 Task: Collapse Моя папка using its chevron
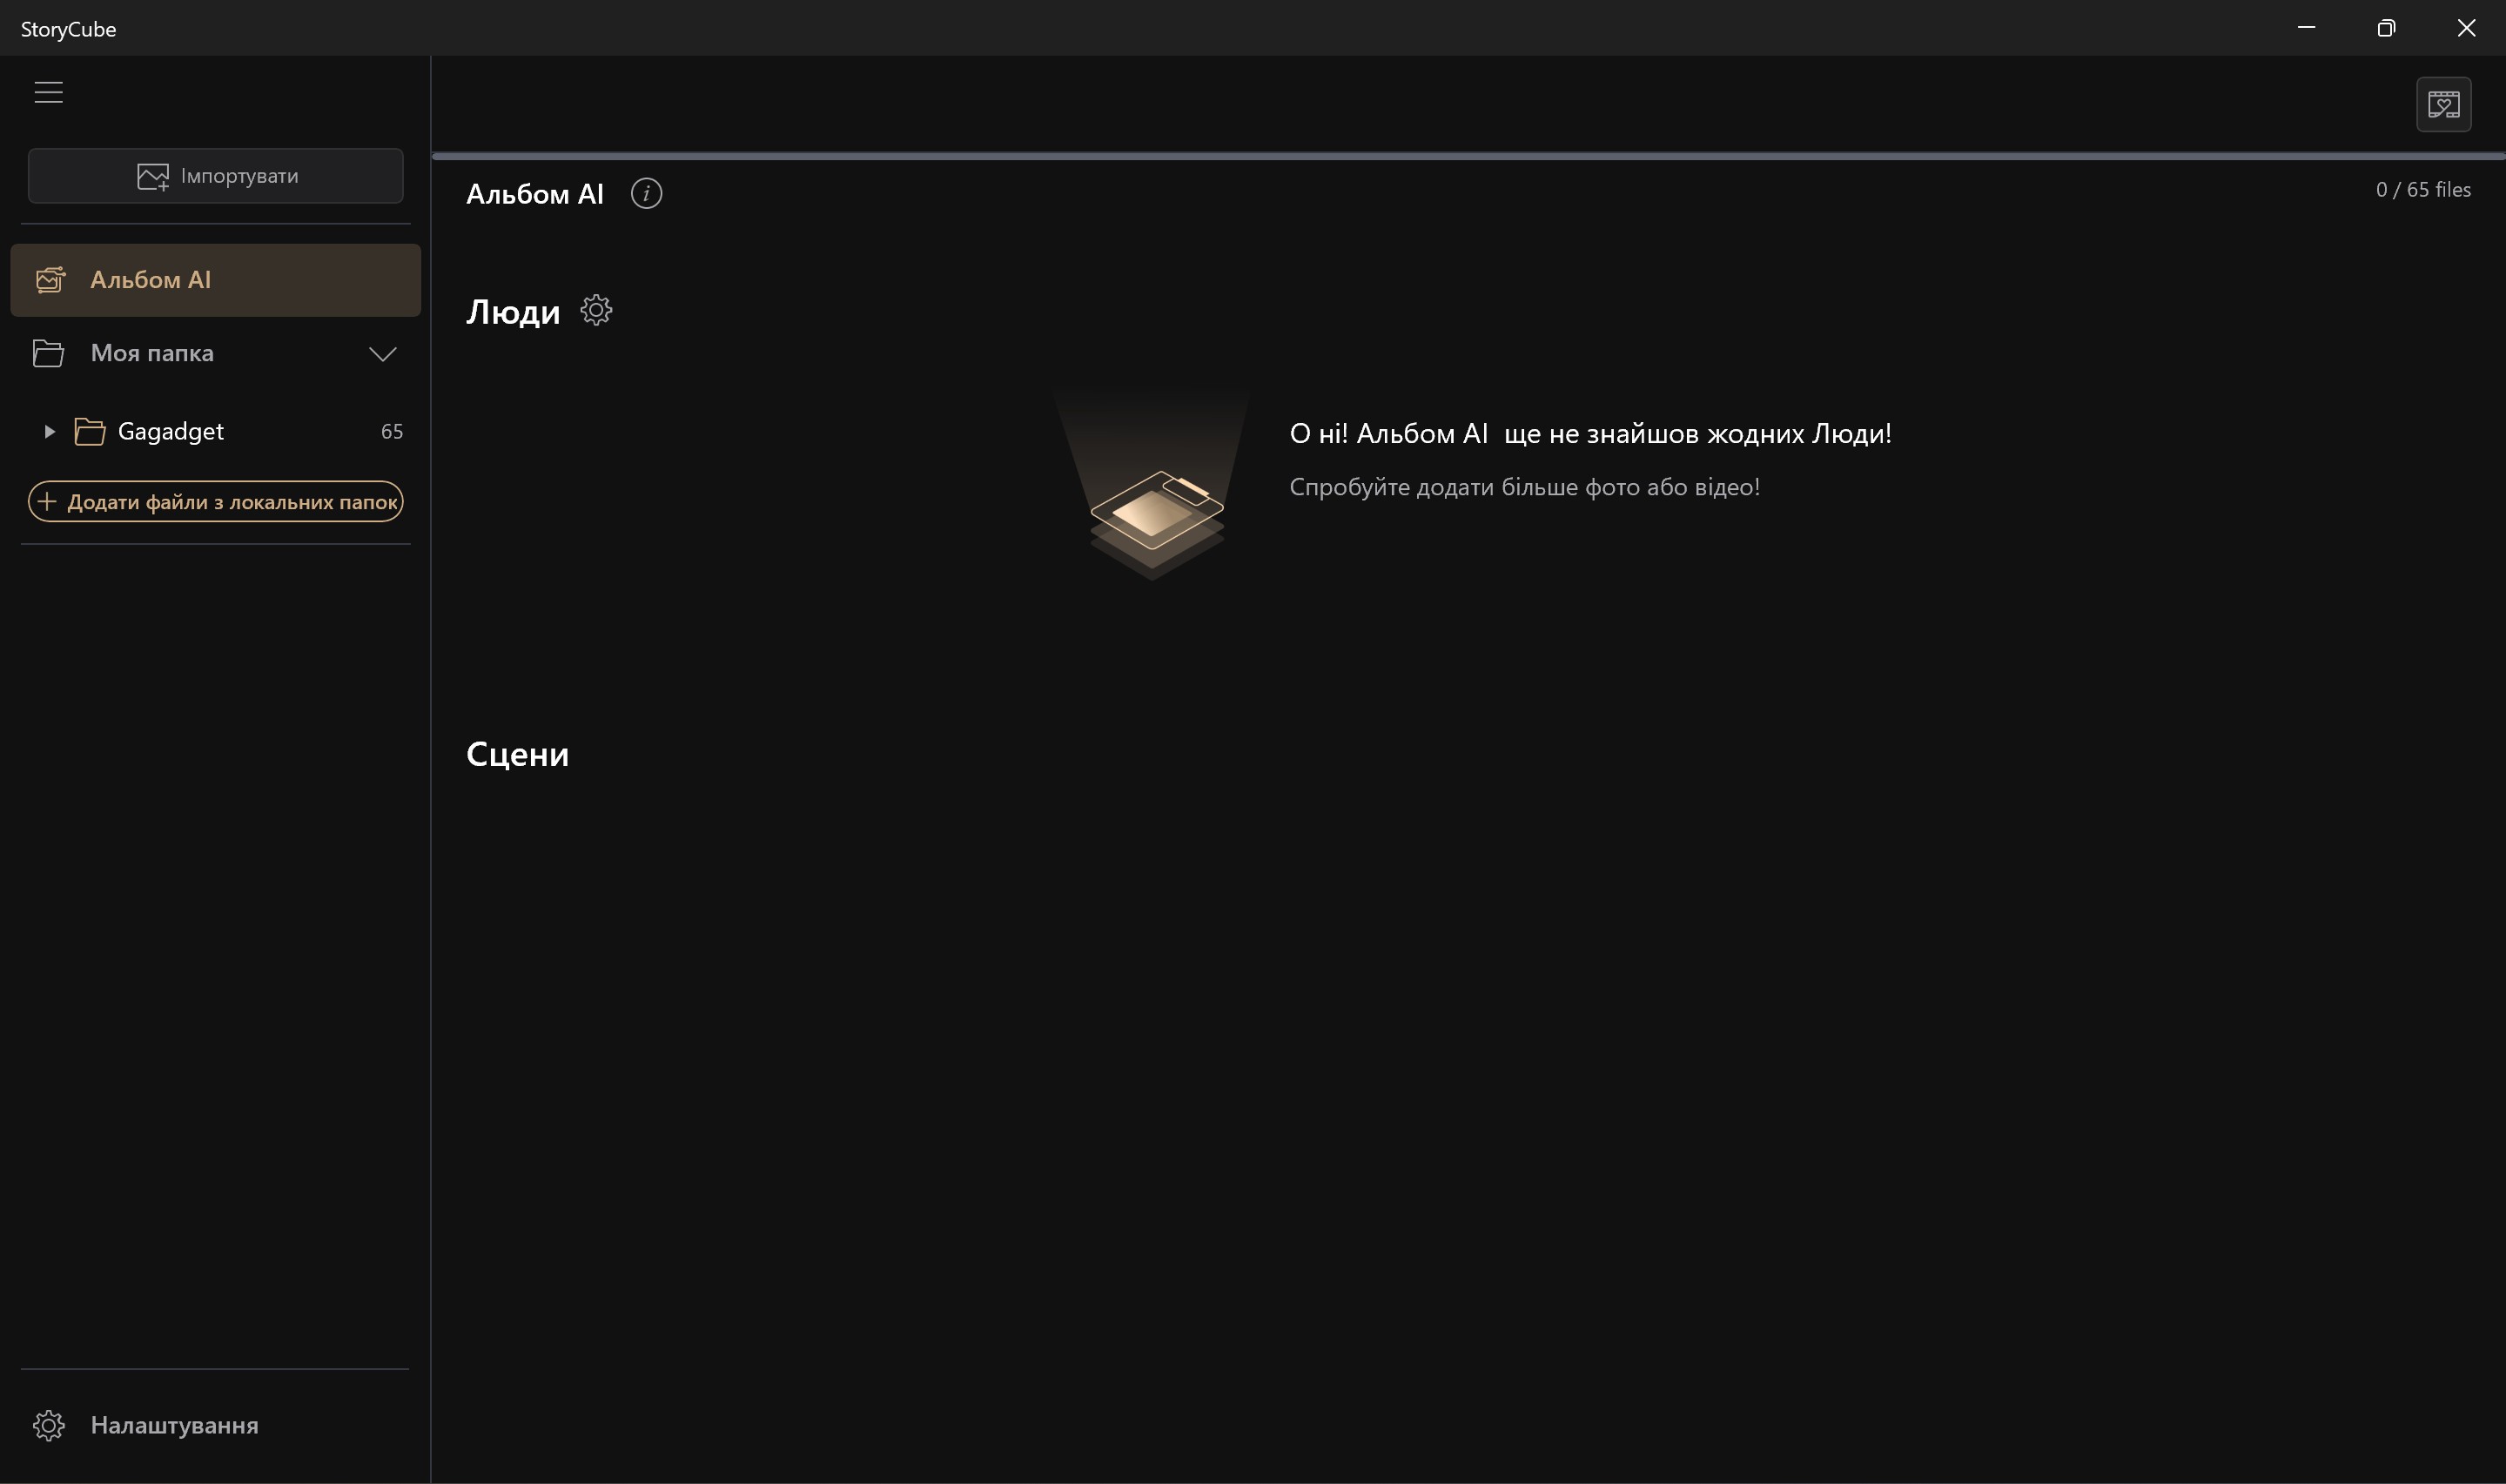coord(383,354)
